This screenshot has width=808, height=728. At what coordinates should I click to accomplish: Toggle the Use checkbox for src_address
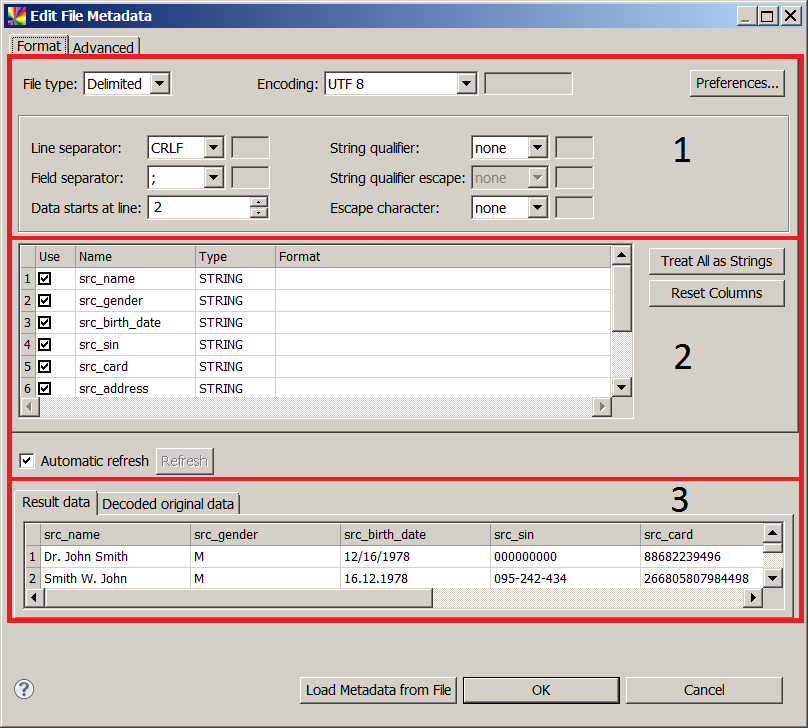[x=44, y=388]
